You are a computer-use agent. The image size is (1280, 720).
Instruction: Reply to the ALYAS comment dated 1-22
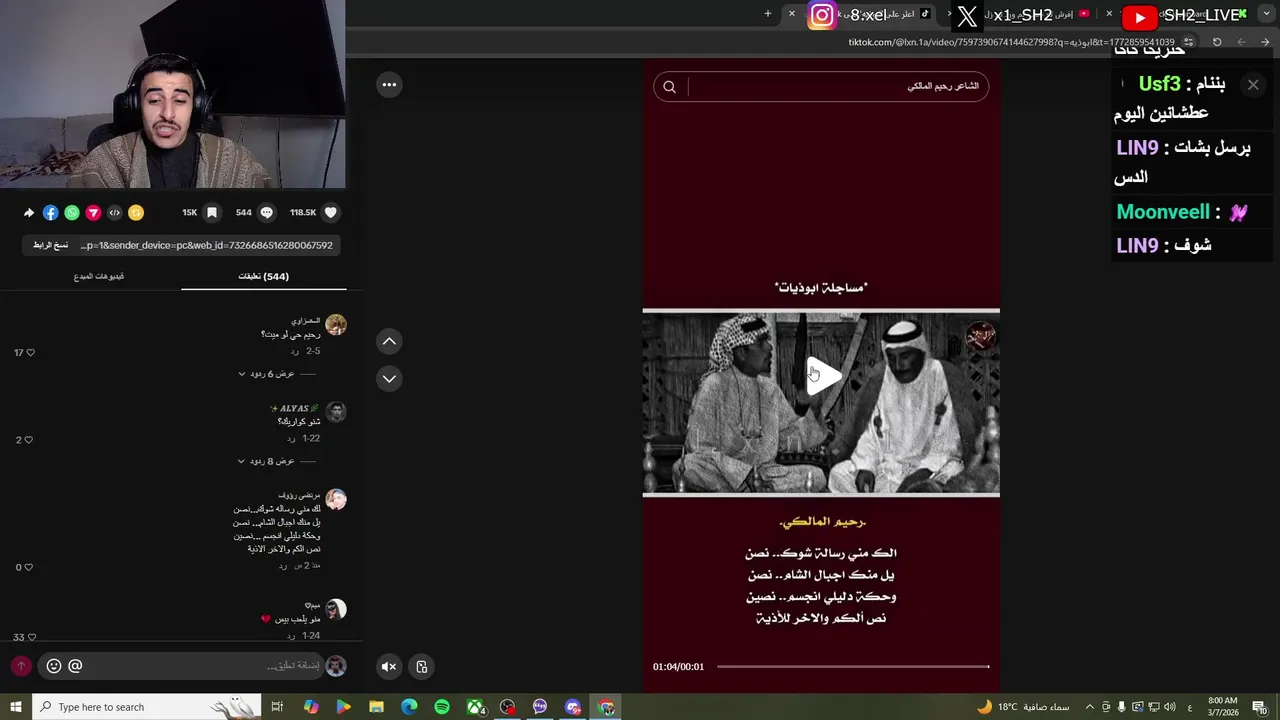click(291, 438)
